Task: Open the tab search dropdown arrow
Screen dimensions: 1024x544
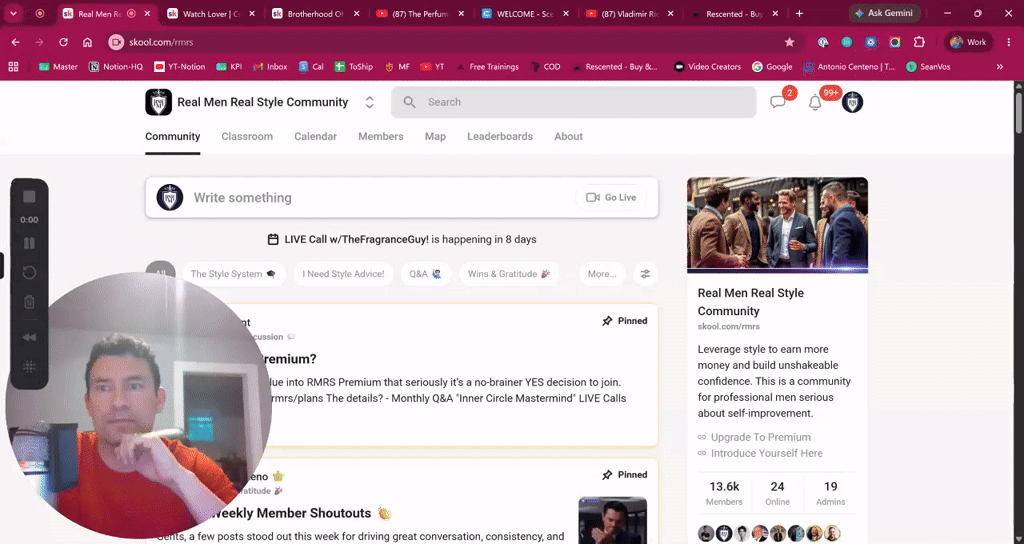Action: [13, 13]
